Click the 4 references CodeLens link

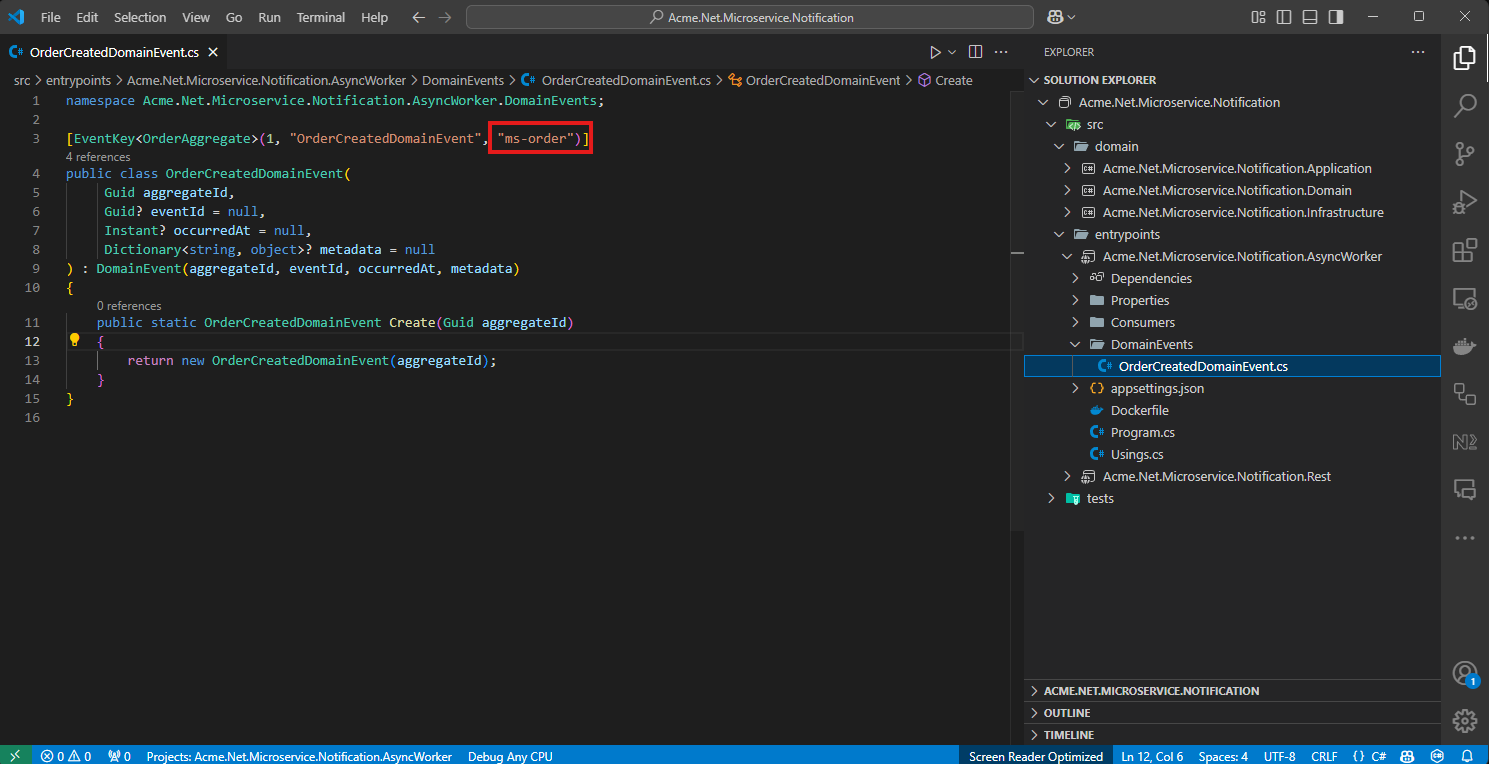click(x=98, y=157)
